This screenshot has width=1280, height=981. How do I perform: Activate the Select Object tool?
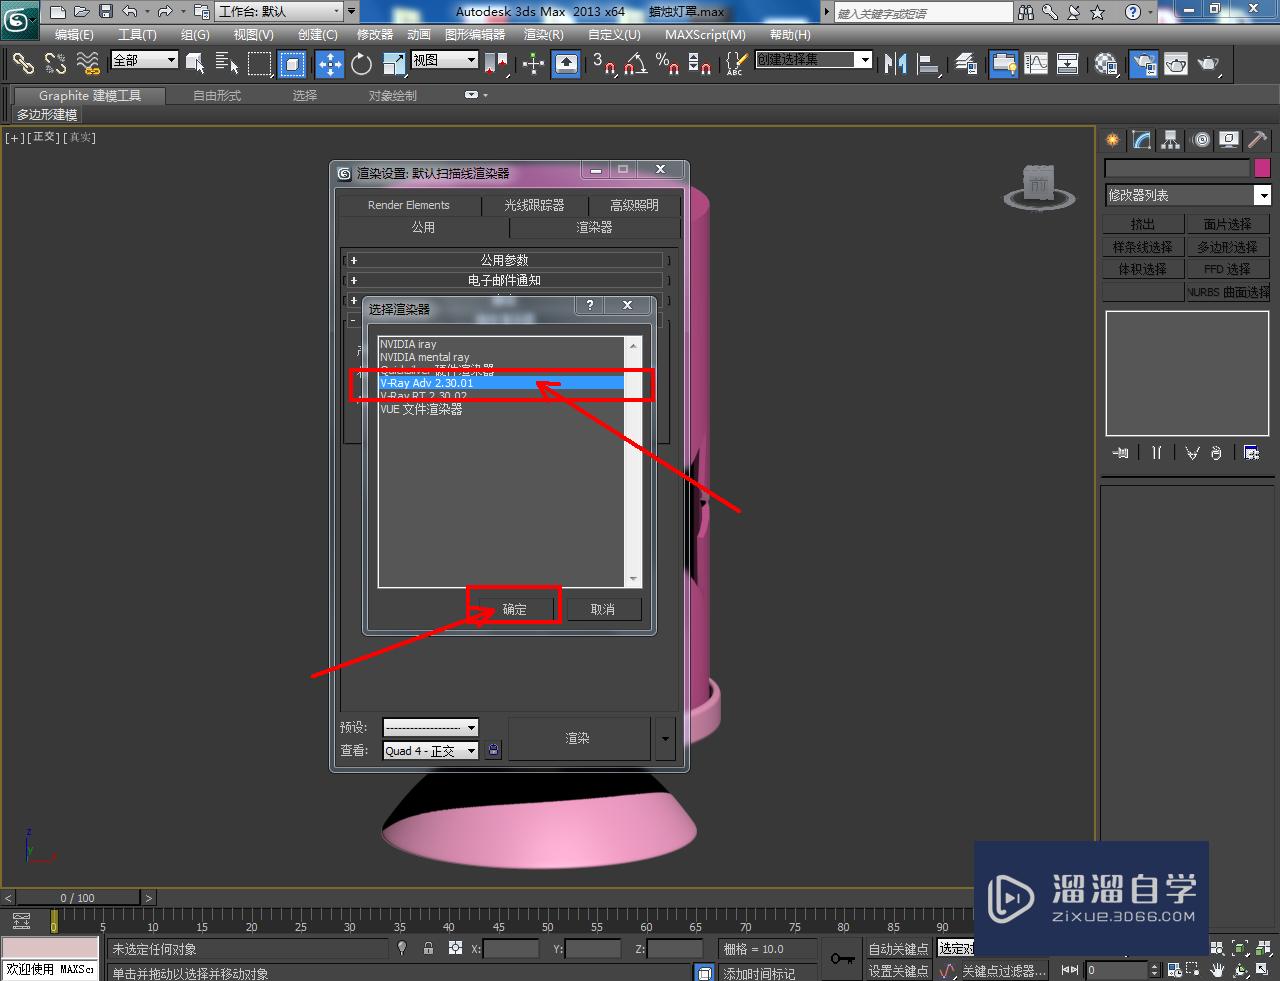pyautogui.click(x=195, y=64)
